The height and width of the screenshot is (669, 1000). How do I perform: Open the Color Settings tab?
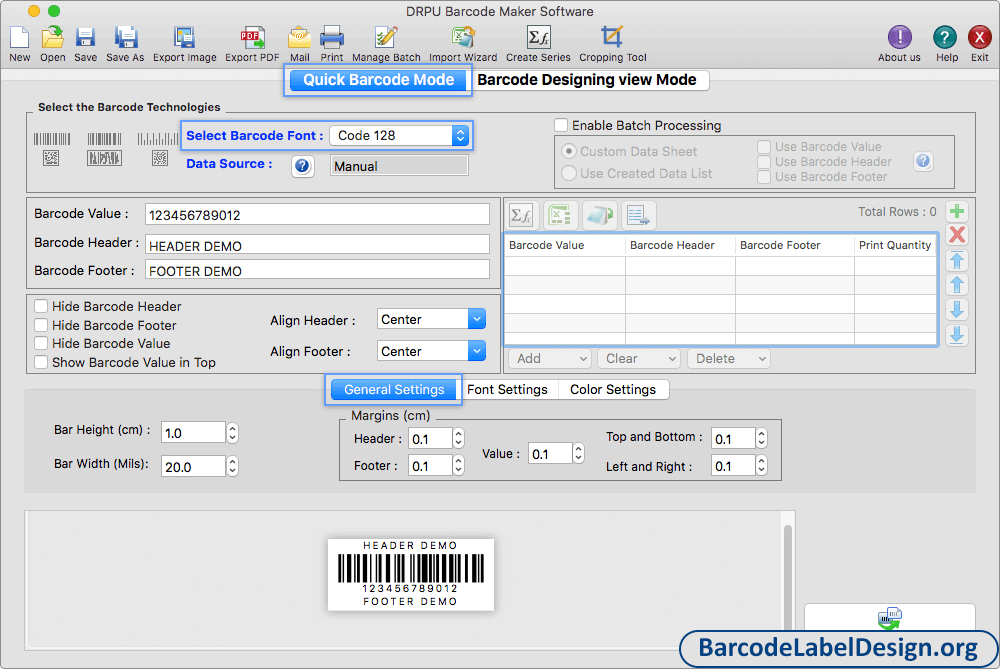tap(613, 390)
